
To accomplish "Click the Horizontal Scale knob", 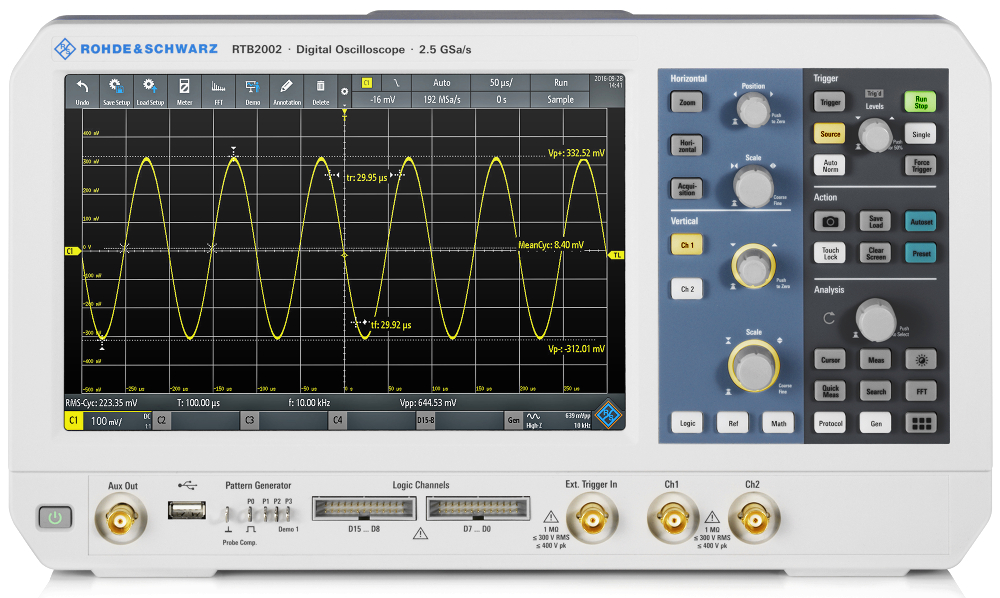I will pos(753,187).
